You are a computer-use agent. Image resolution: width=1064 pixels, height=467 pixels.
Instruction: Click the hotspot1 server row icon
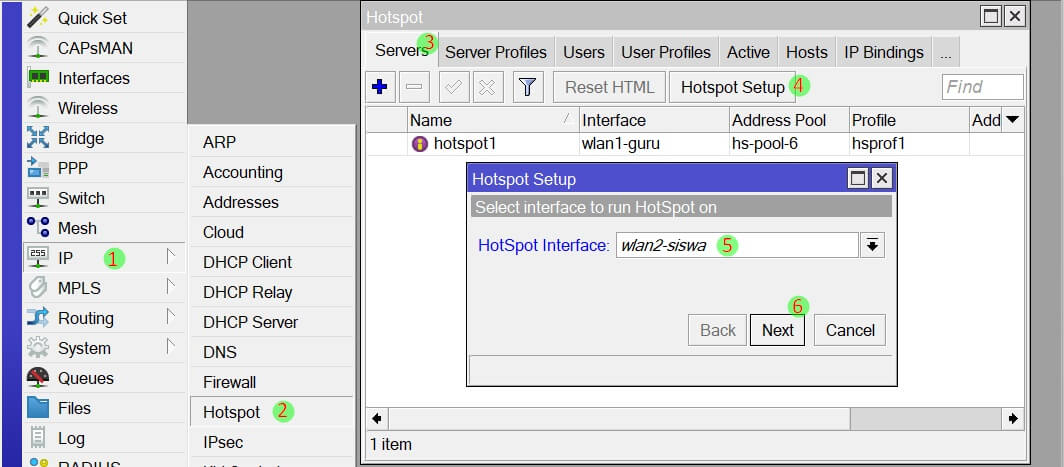coord(420,143)
